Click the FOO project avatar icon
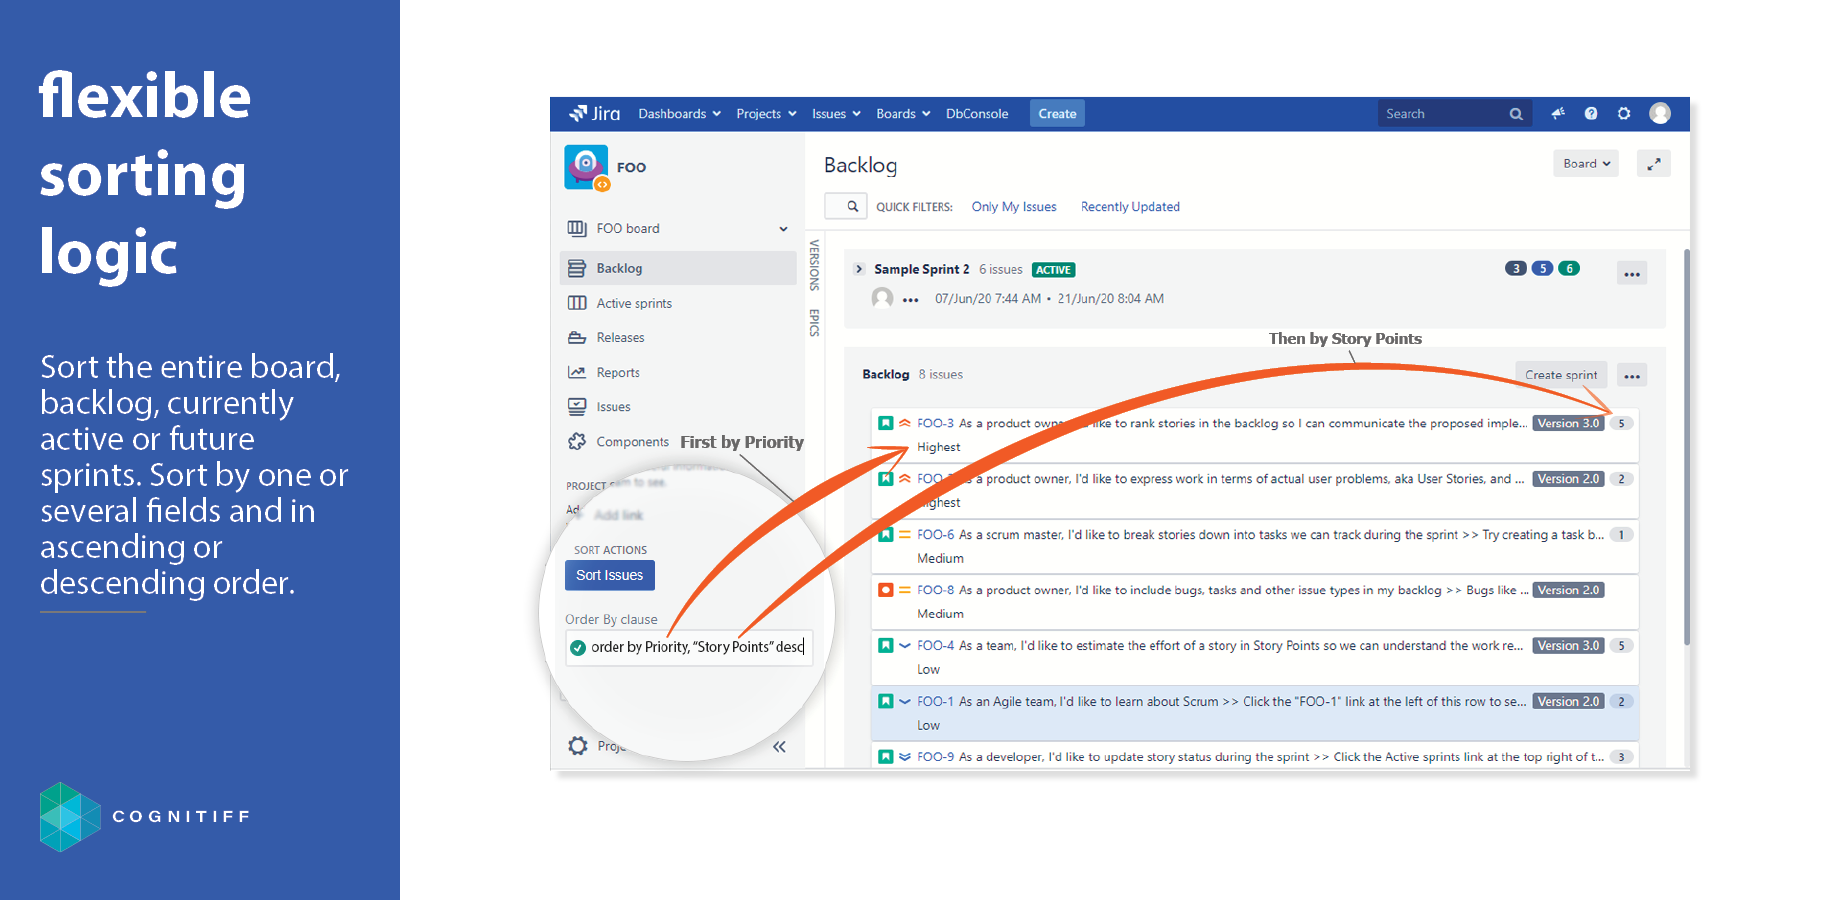 [x=586, y=167]
